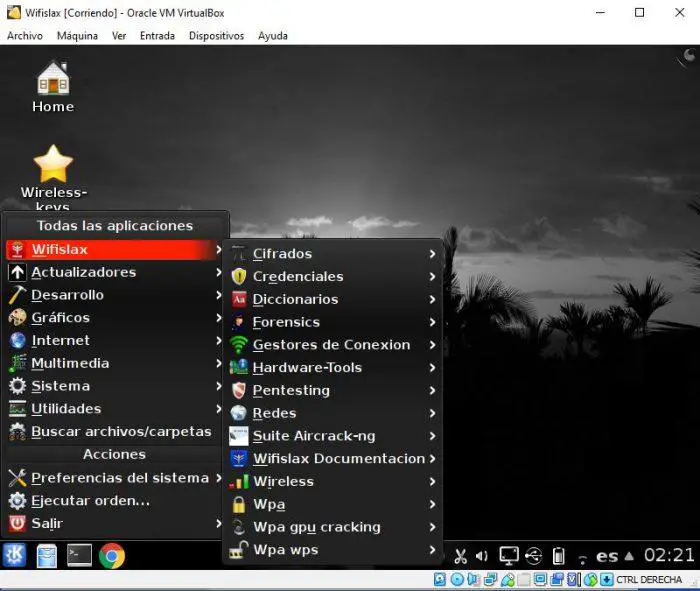Select the Wifislax menu entry

tap(114, 250)
